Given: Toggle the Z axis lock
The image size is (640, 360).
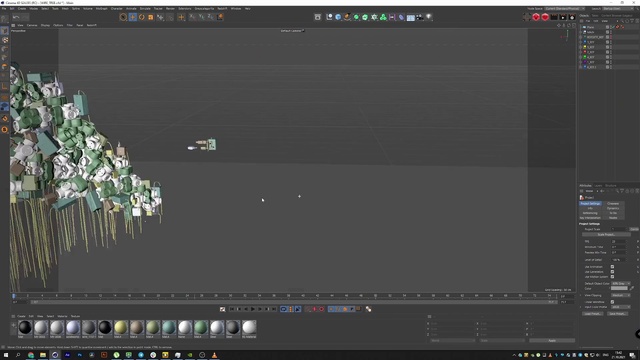Looking at the screenshot, I should pos(210,17).
